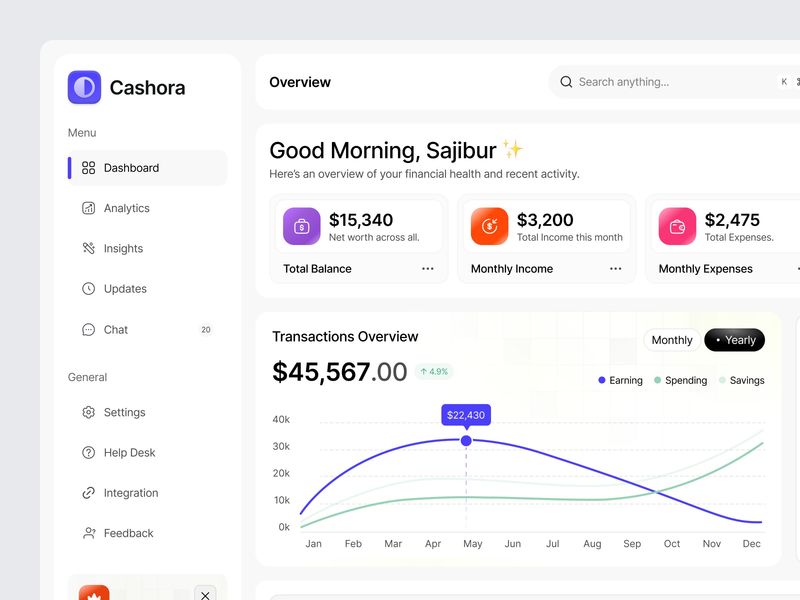The image size is (800, 600).
Task: Close the sidebar promo card with X
Action: 205,594
